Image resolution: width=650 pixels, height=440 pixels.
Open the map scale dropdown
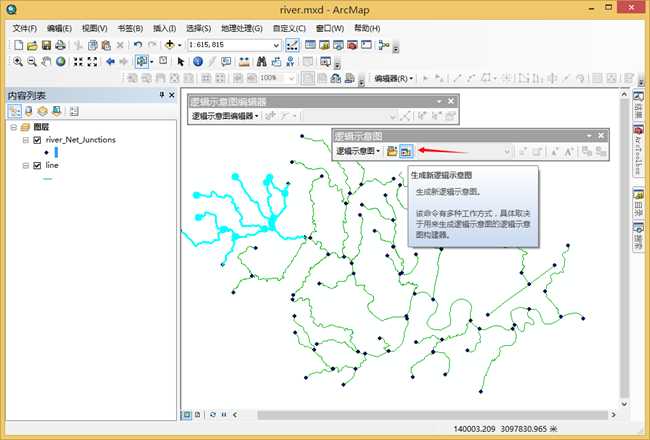point(275,45)
